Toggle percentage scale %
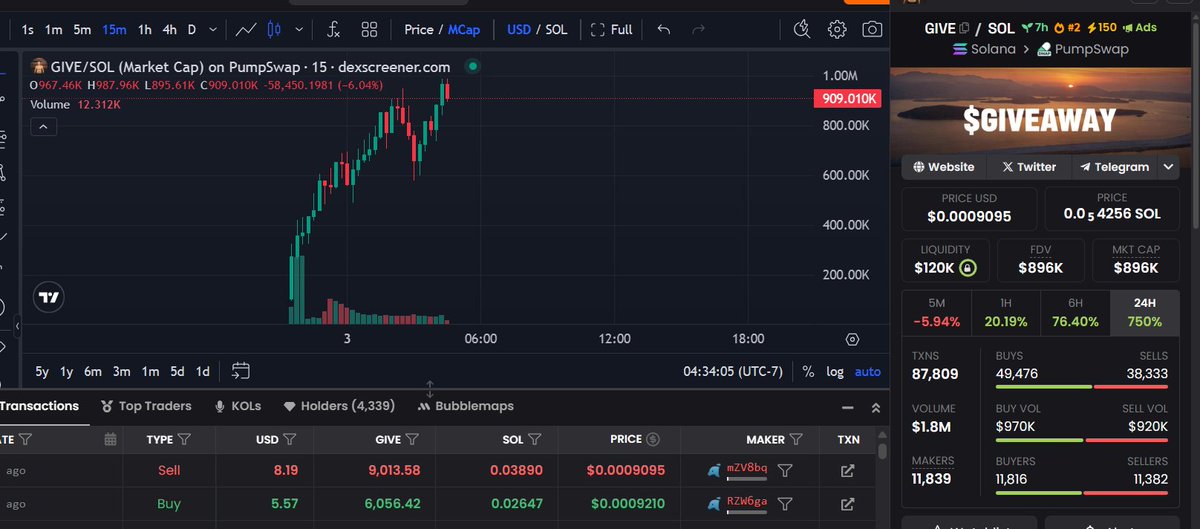The width and height of the screenshot is (1200, 529). coord(808,371)
